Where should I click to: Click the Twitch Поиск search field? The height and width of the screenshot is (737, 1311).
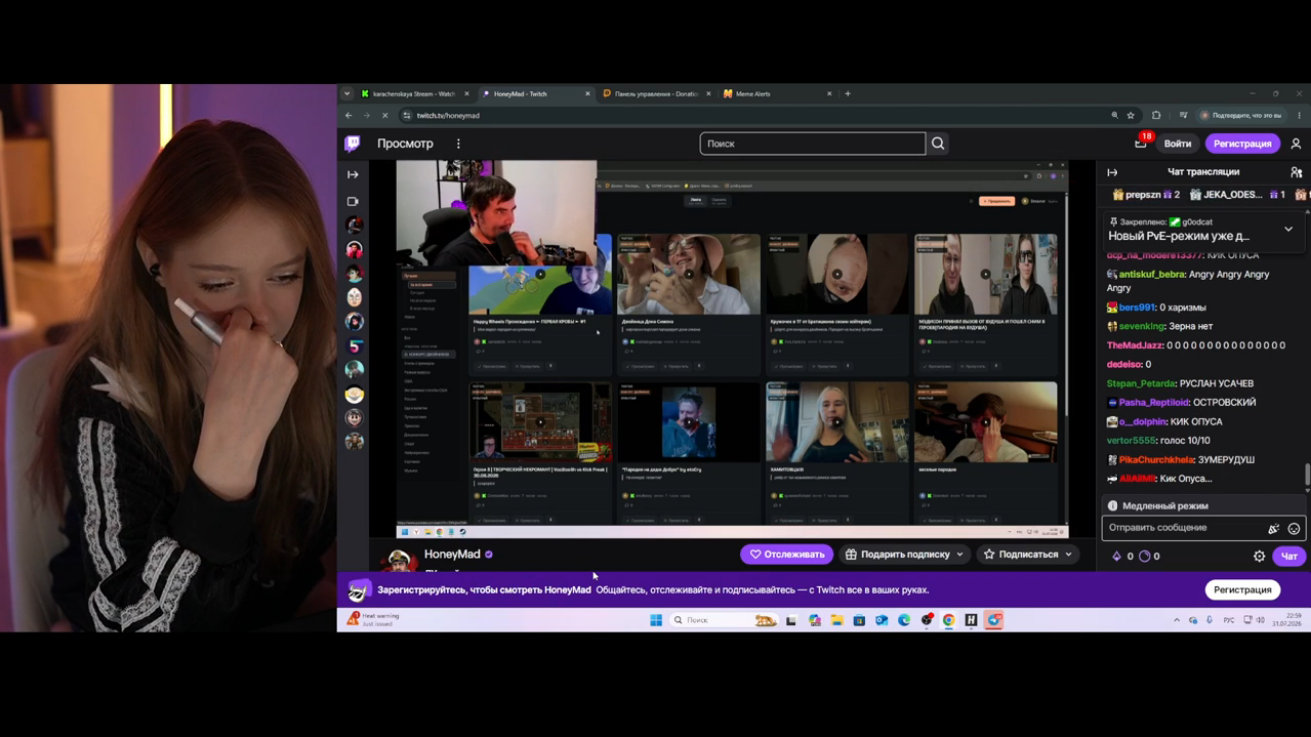click(813, 144)
